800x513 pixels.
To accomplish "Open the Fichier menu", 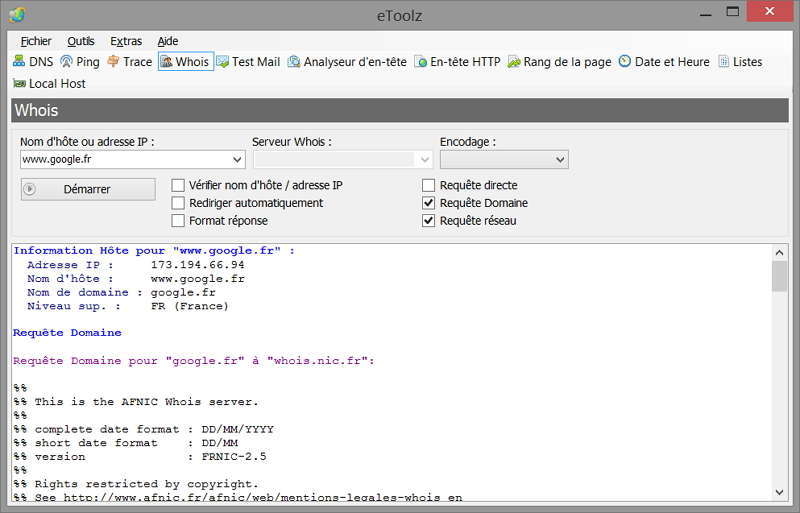I will coord(36,41).
